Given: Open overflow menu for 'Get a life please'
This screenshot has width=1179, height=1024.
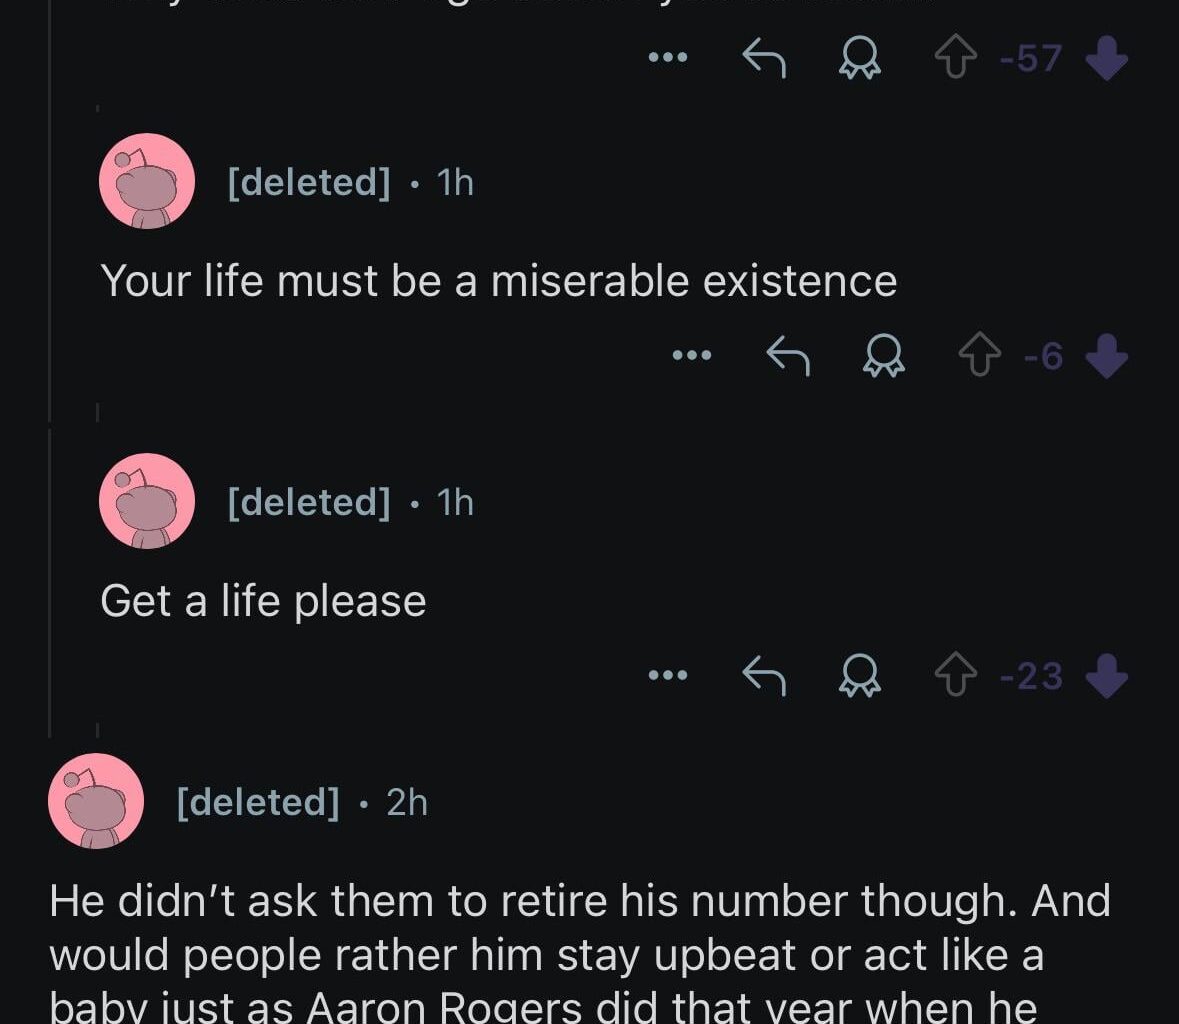Looking at the screenshot, I should 668,676.
